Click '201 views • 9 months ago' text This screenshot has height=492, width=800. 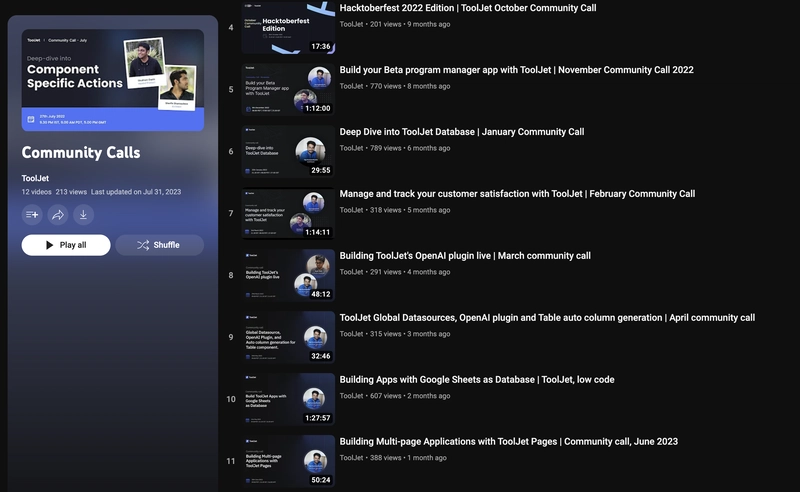(410, 24)
